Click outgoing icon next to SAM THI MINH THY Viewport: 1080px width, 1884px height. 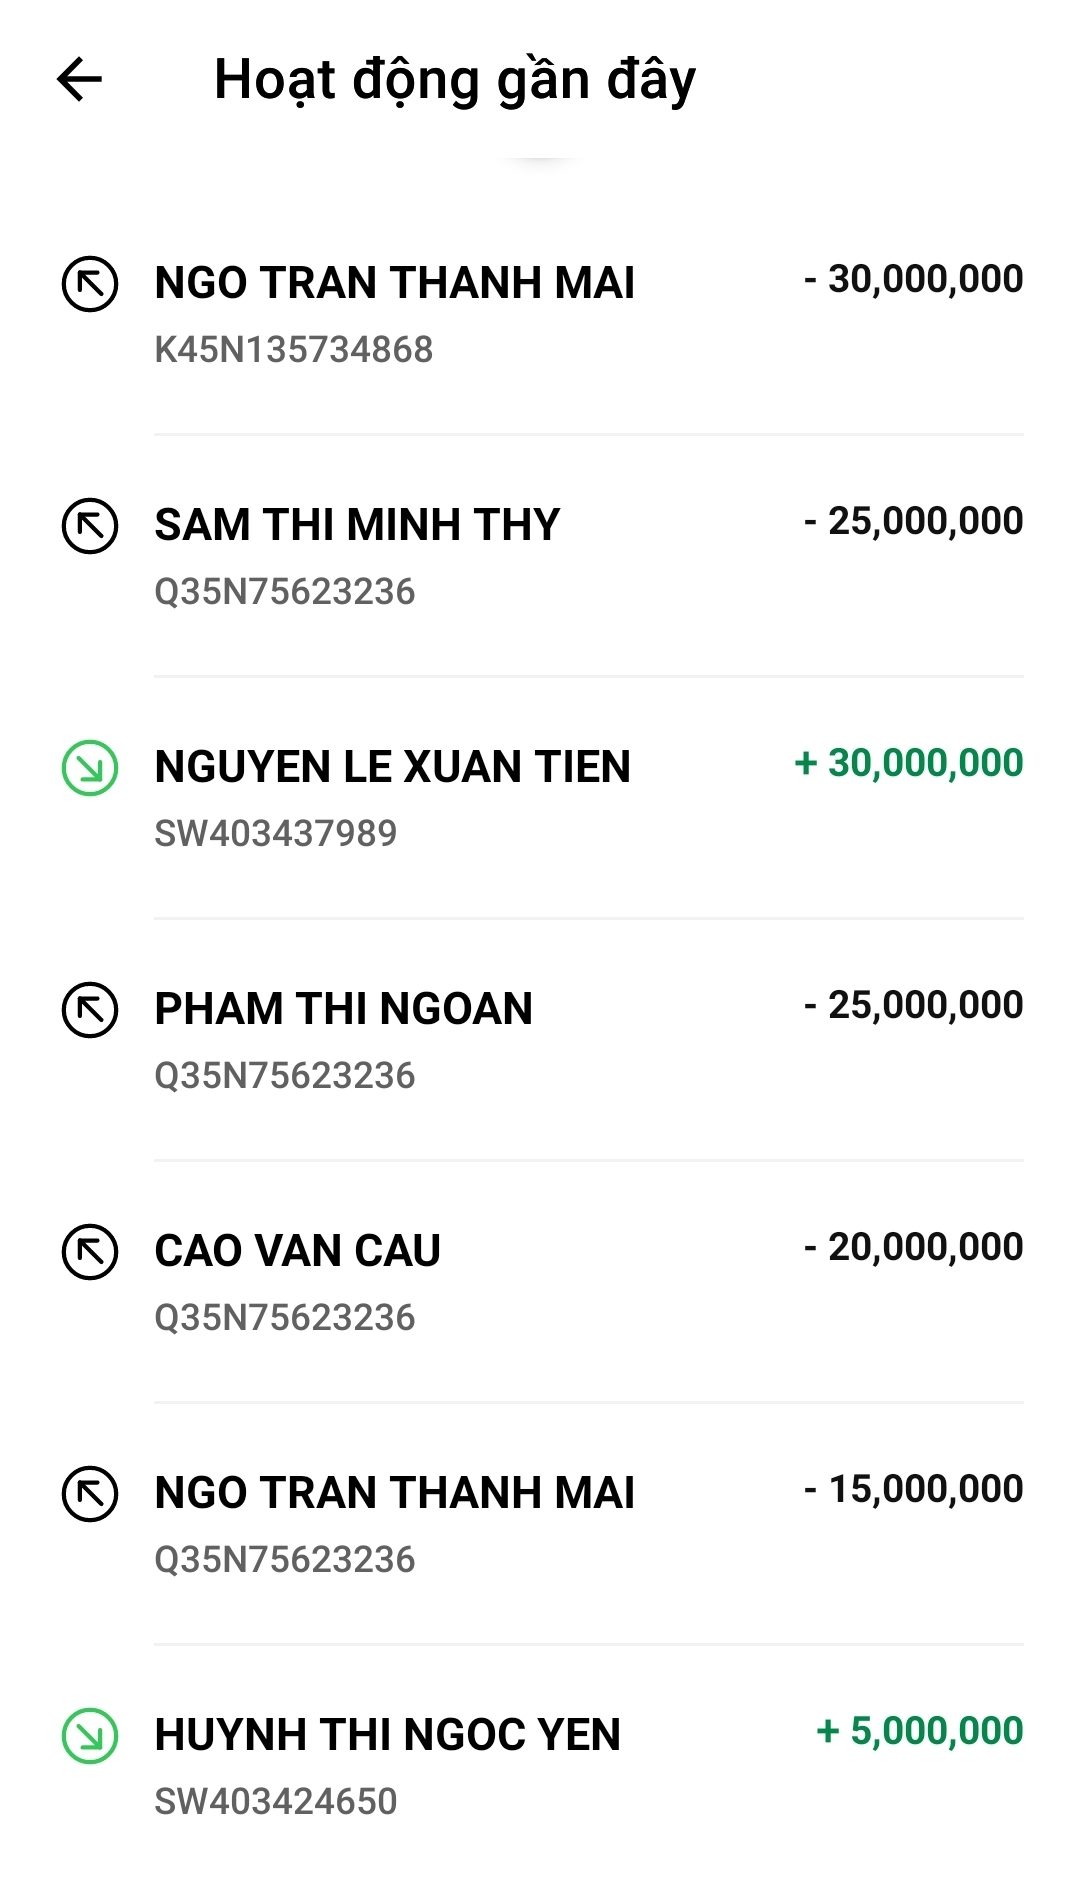90,526
